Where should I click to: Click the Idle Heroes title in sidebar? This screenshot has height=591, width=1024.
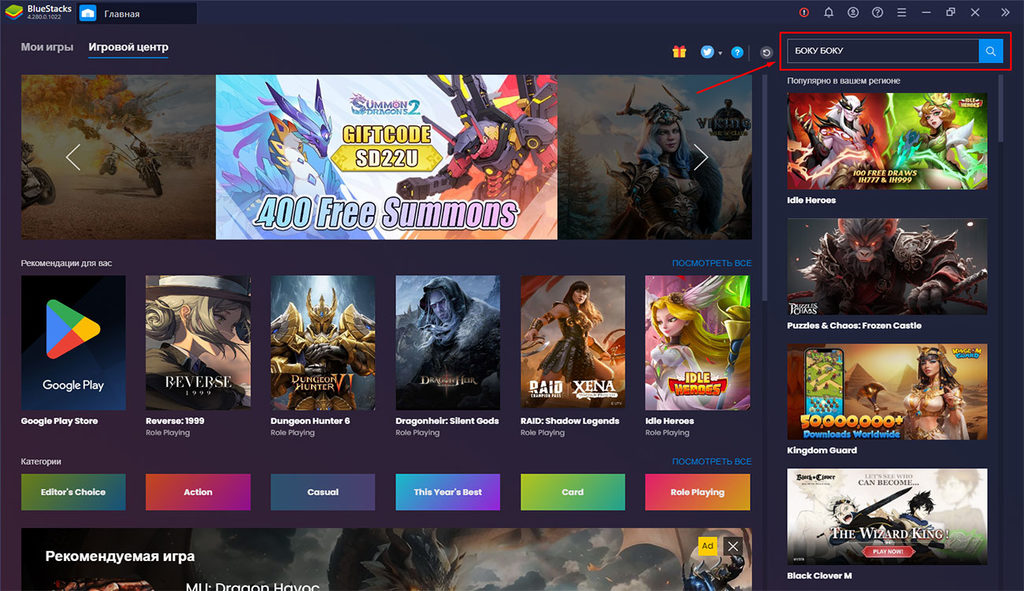point(811,200)
